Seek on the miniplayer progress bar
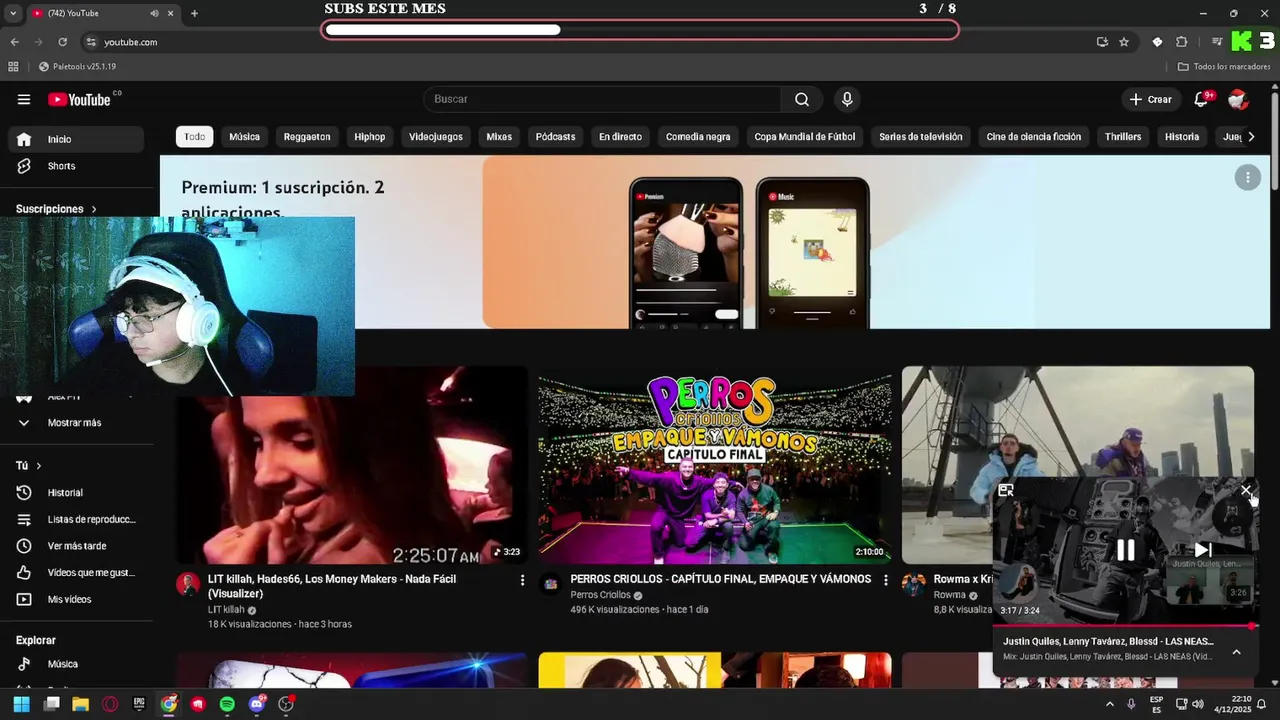This screenshot has width=1280, height=720. tap(1125, 626)
